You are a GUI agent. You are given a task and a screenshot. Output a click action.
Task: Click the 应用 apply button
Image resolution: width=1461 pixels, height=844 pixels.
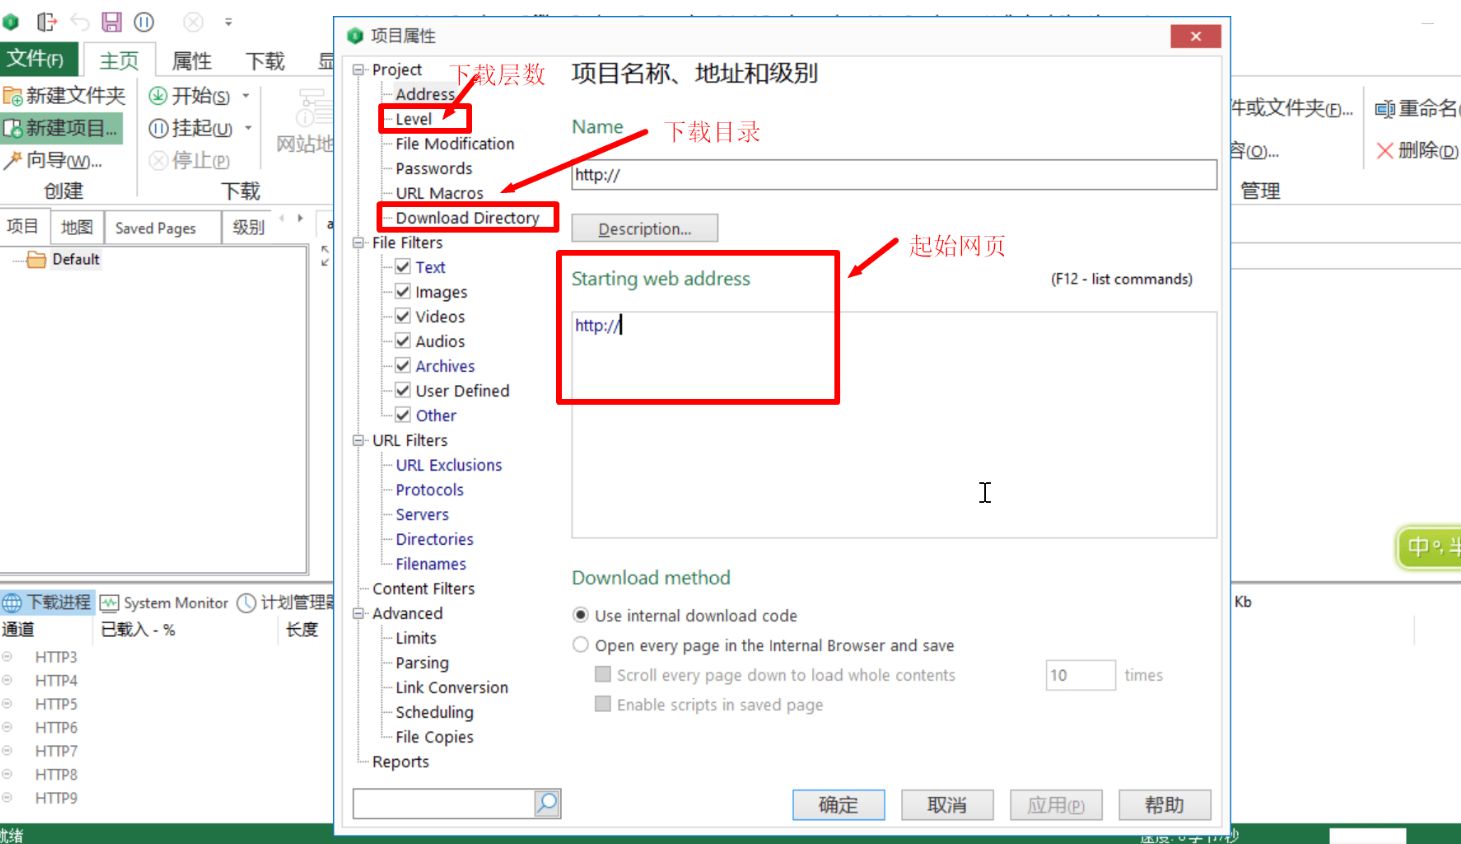coord(1056,805)
